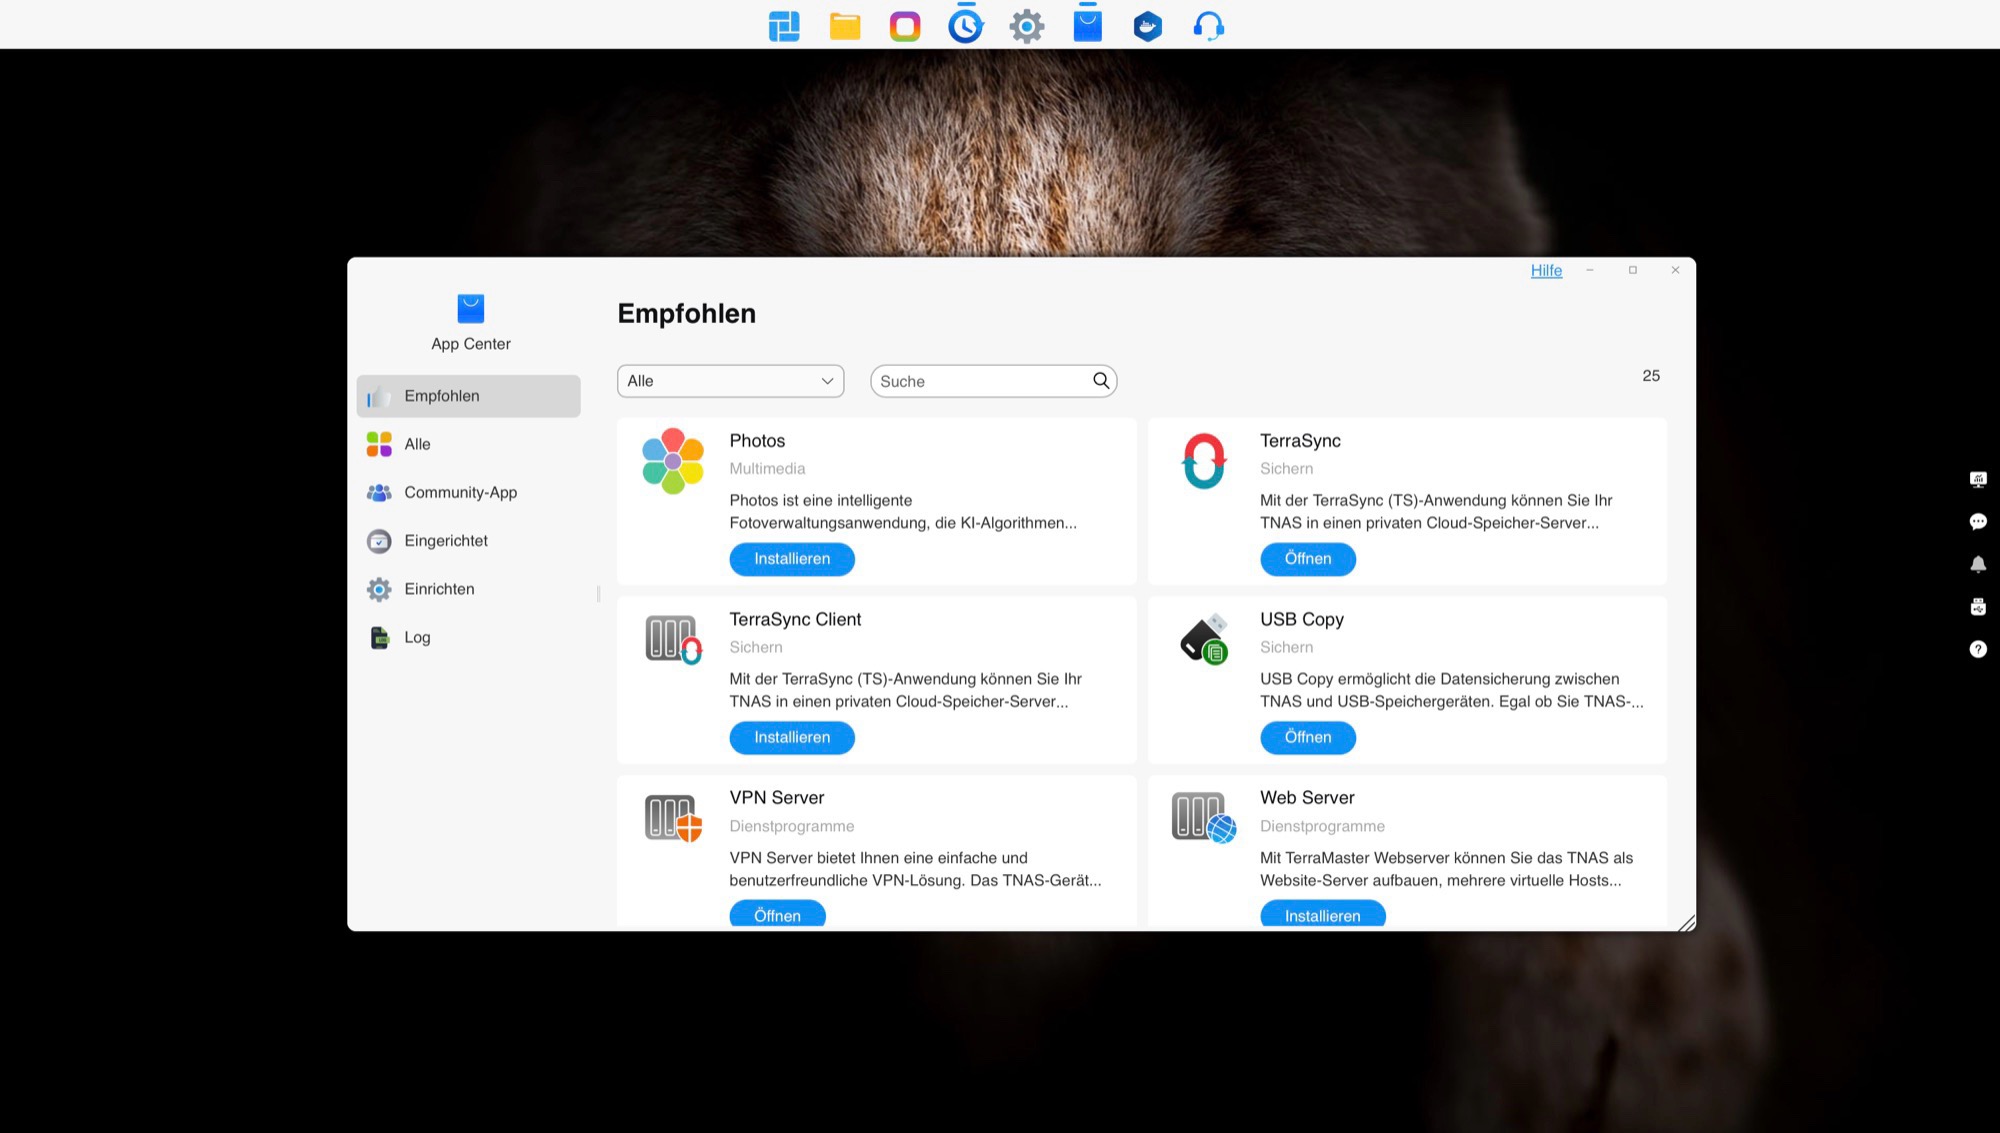The height and width of the screenshot is (1133, 2000).
Task: Install the Photos app
Action: (792, 559)
